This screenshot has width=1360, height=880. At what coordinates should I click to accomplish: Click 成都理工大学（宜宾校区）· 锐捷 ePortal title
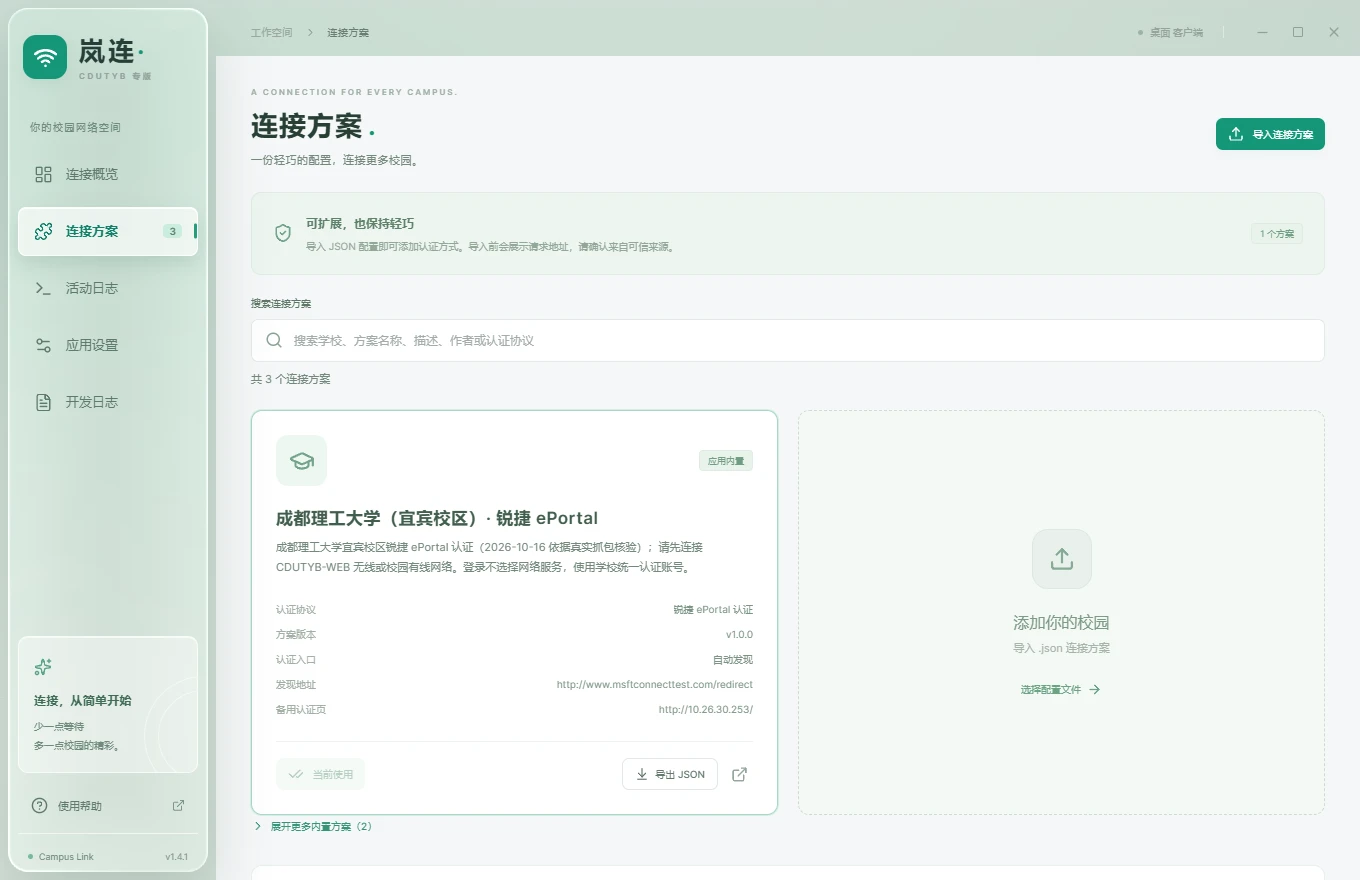tap(437, 519)
